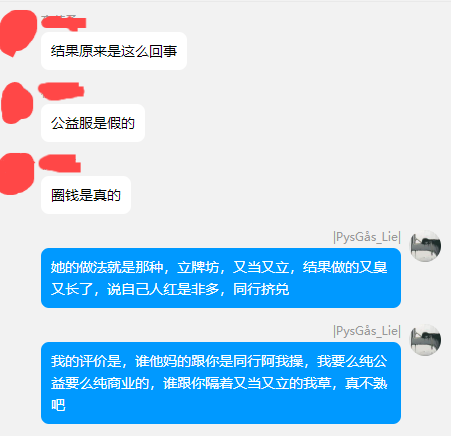Select the 公益服是假的 message bubble
Image resolution: width=451 pixels, height=436 pixels.
(x=93, y=123)
